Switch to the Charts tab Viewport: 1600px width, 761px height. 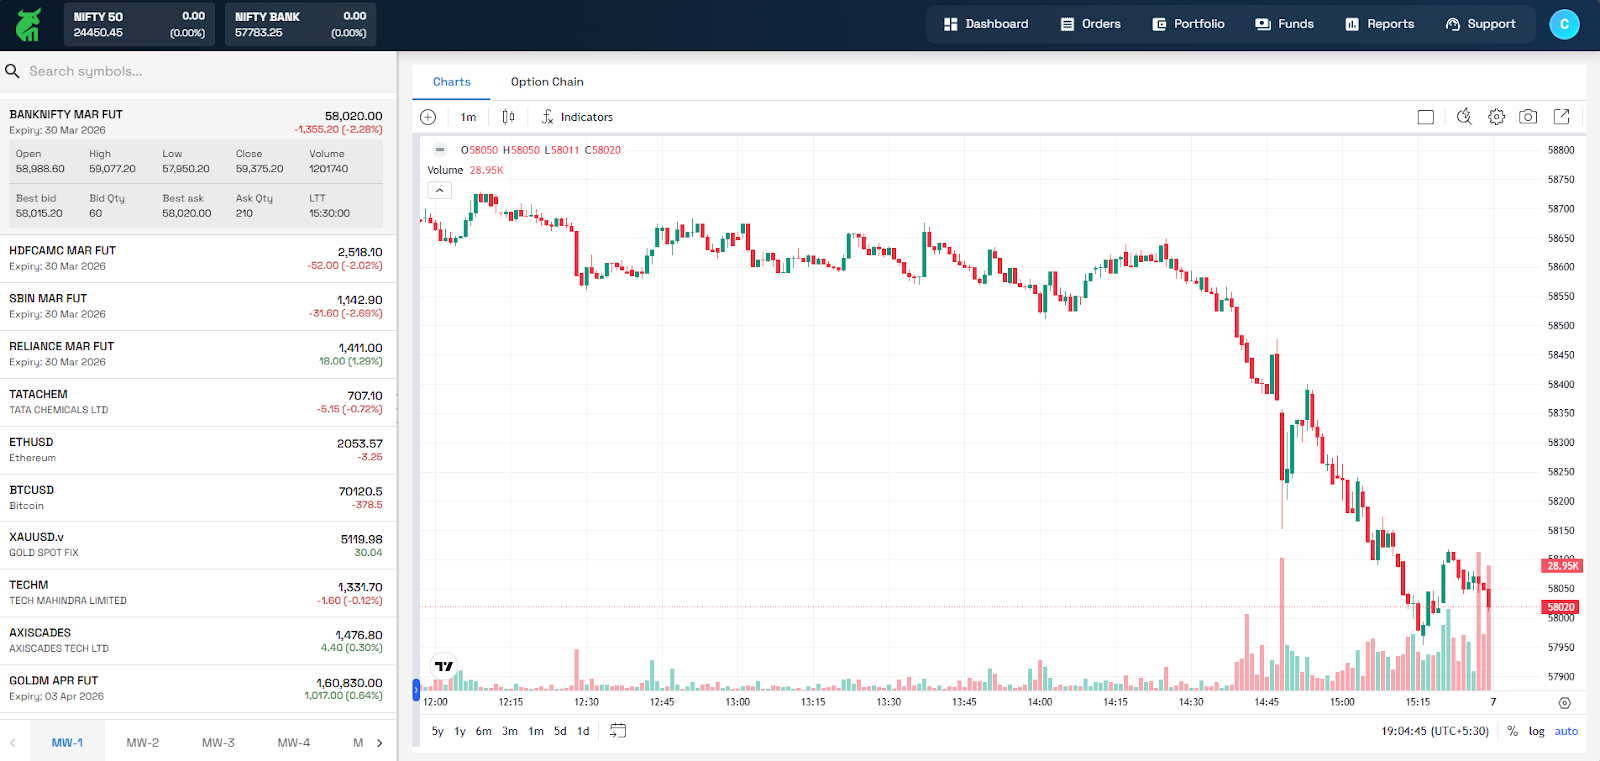(451, 82)
